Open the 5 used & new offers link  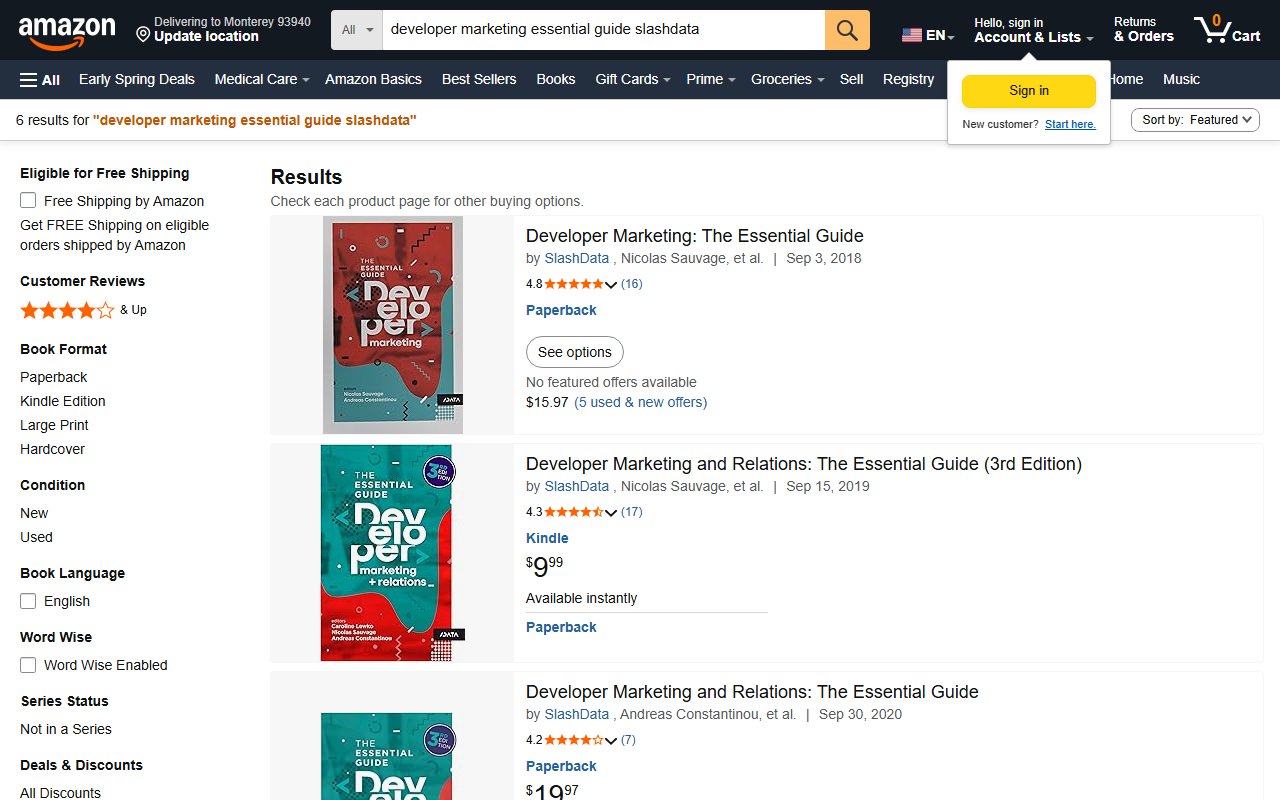click(x=640, y=402)
